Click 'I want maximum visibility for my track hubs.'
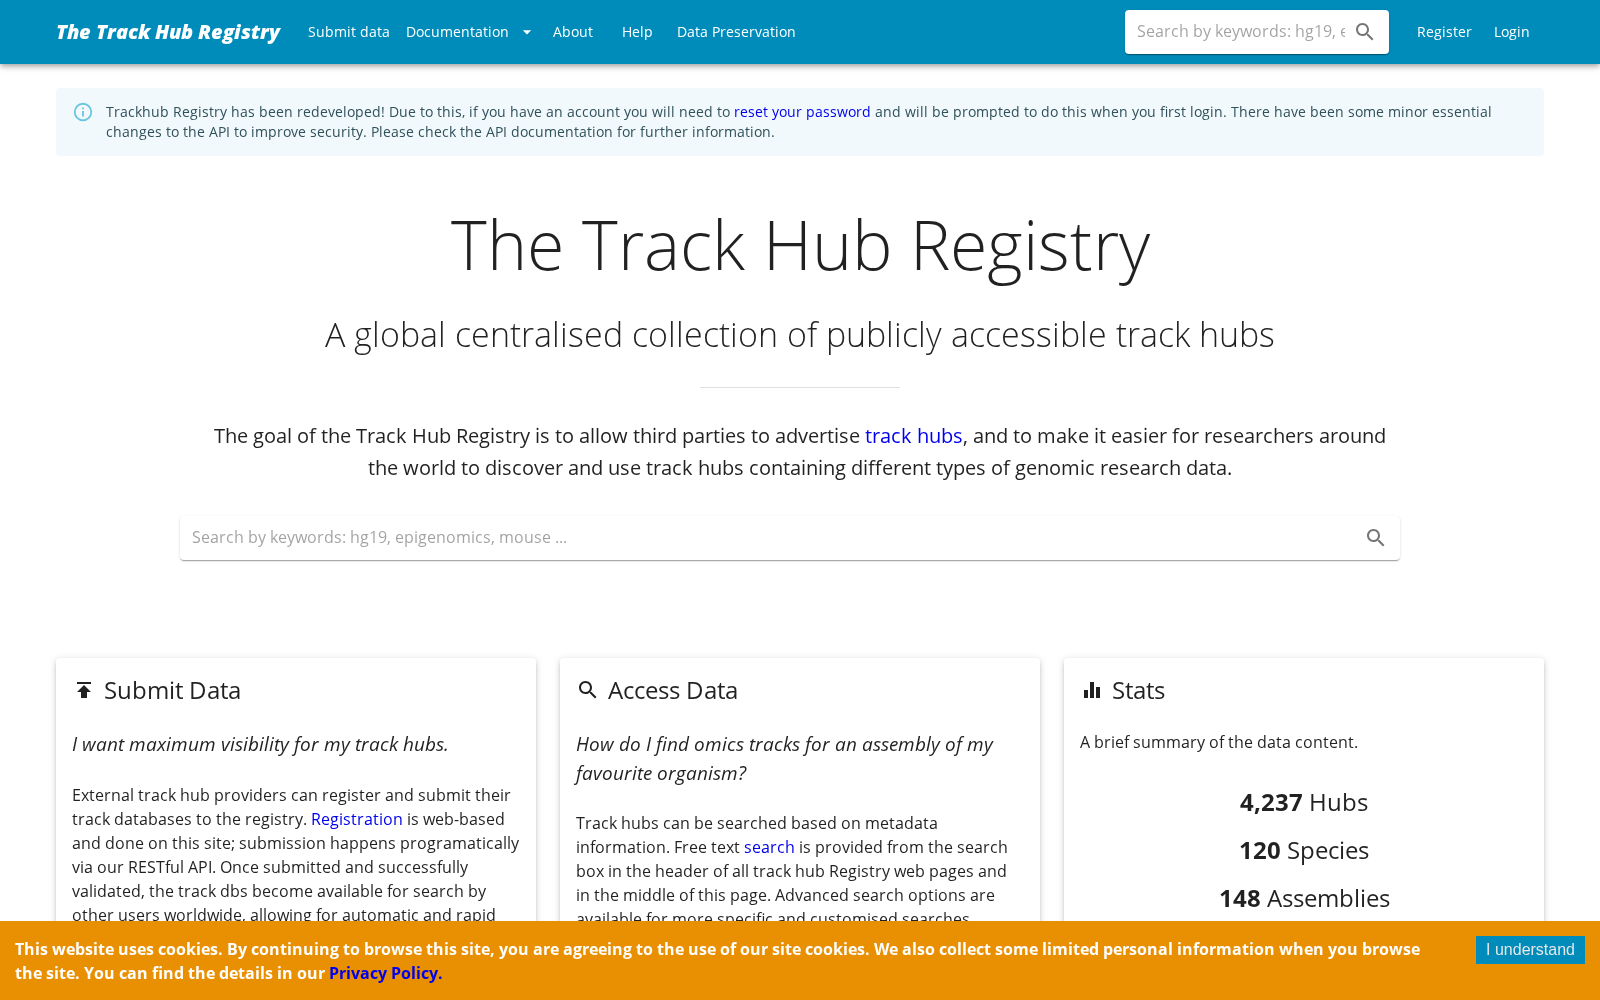The height and width of the screenshot is (1000, 1600). click(260, 744)
